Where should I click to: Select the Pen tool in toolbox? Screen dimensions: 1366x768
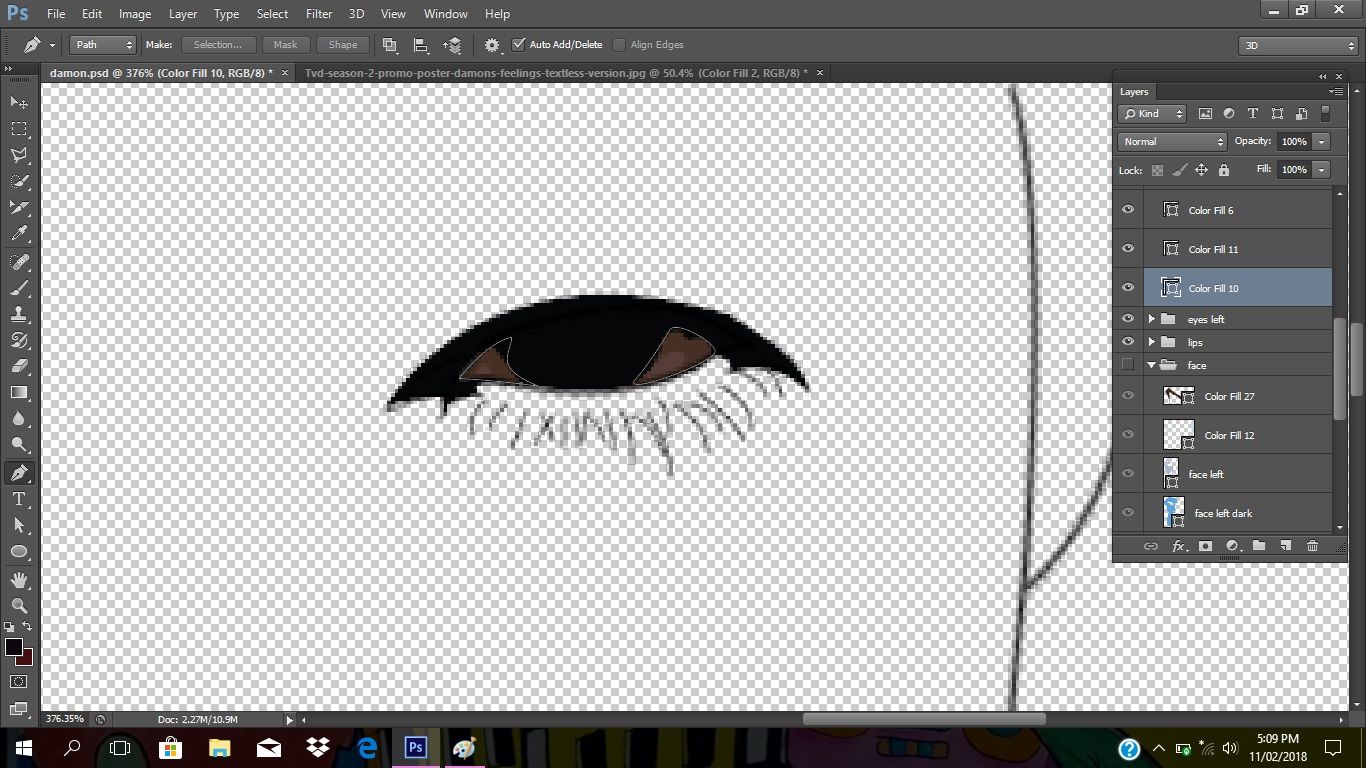[19, 473]
